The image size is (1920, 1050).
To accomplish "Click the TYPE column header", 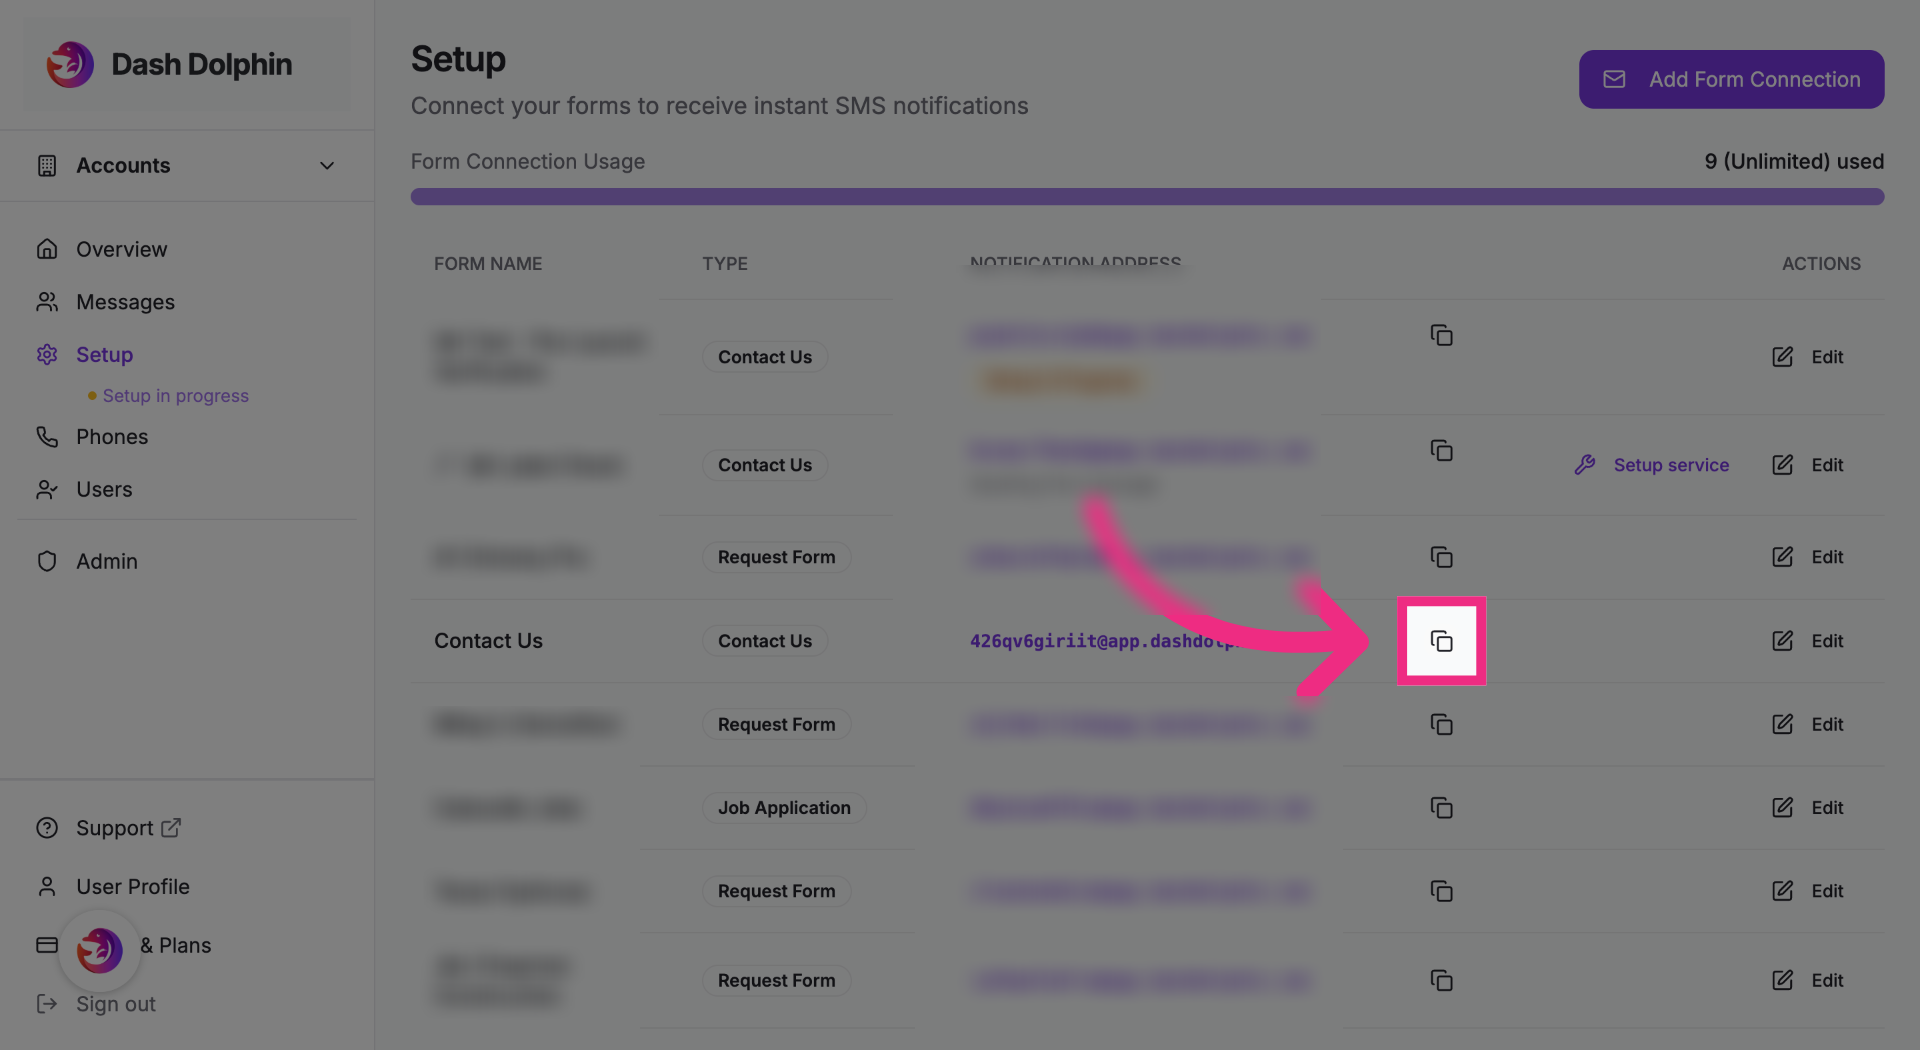I will [x=725, y=264].
